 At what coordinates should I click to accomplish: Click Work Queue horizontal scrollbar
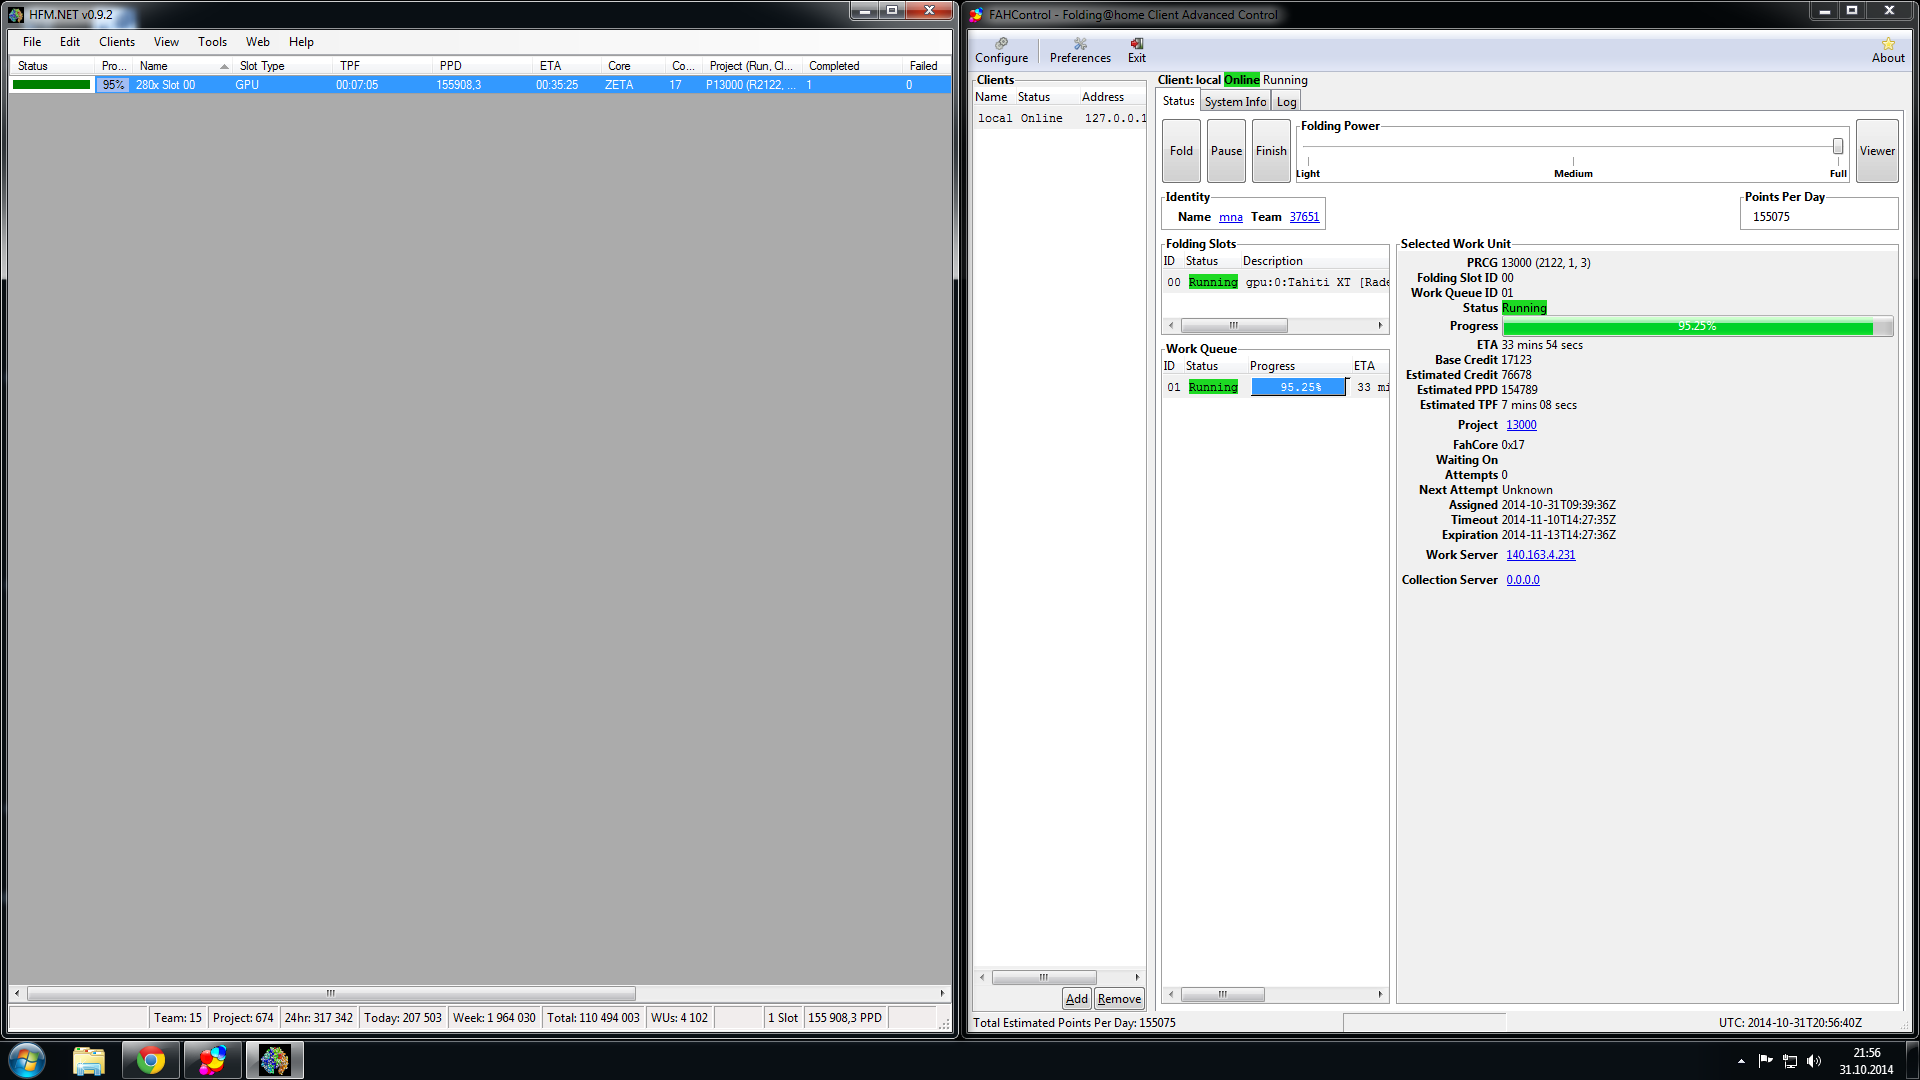coord(1222,994)
